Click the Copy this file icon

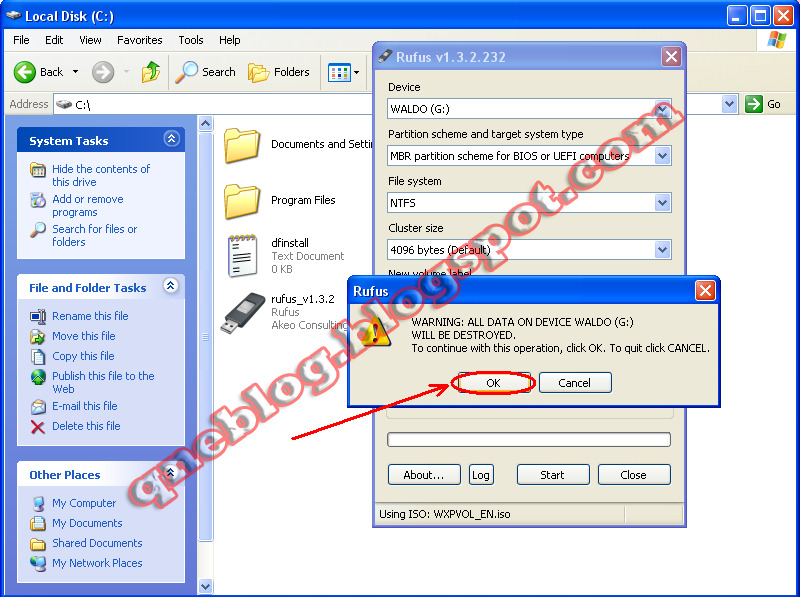[x=38, y=356]
